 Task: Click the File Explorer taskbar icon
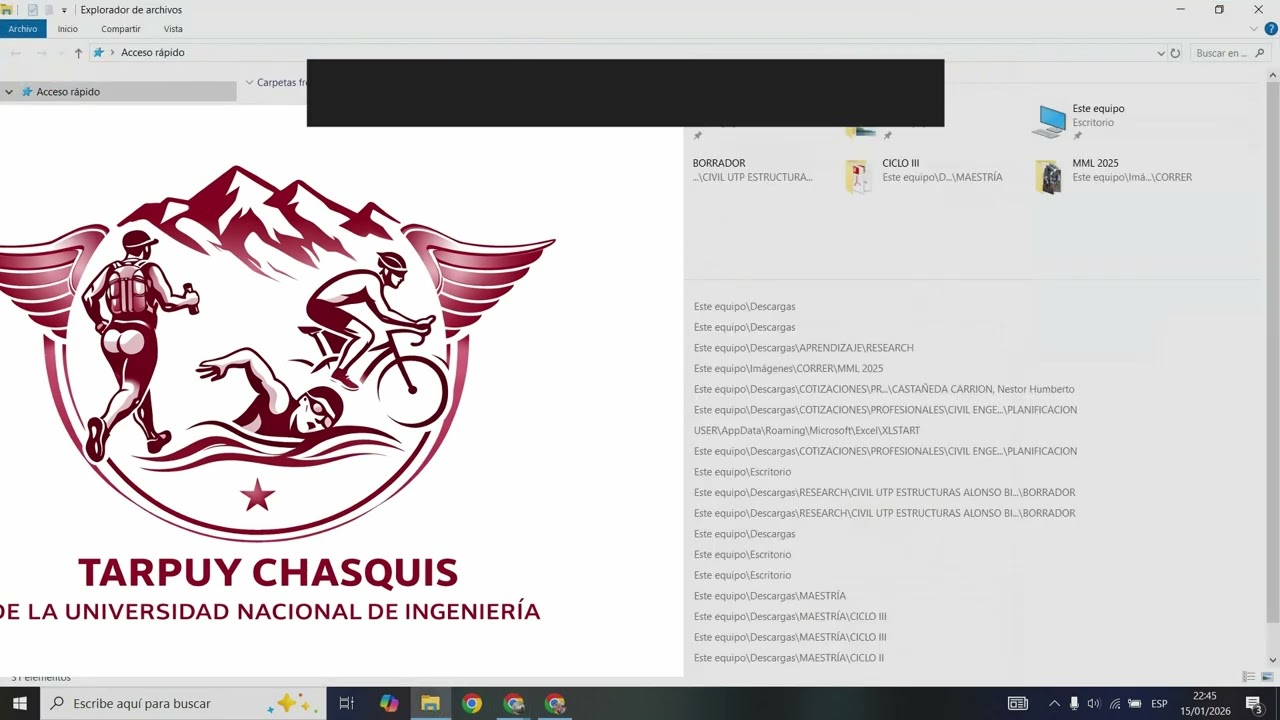coord(430,704)
